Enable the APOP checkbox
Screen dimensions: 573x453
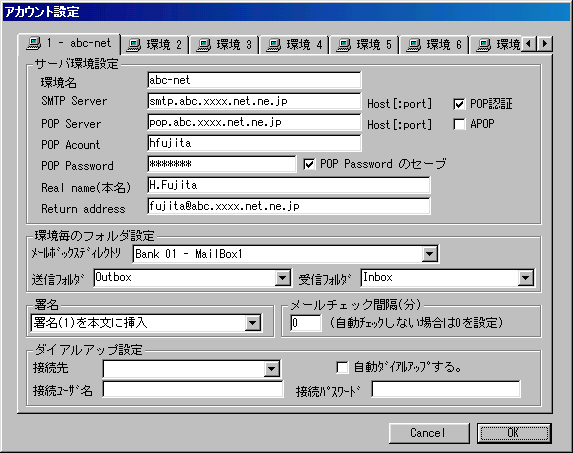[459, 124]
